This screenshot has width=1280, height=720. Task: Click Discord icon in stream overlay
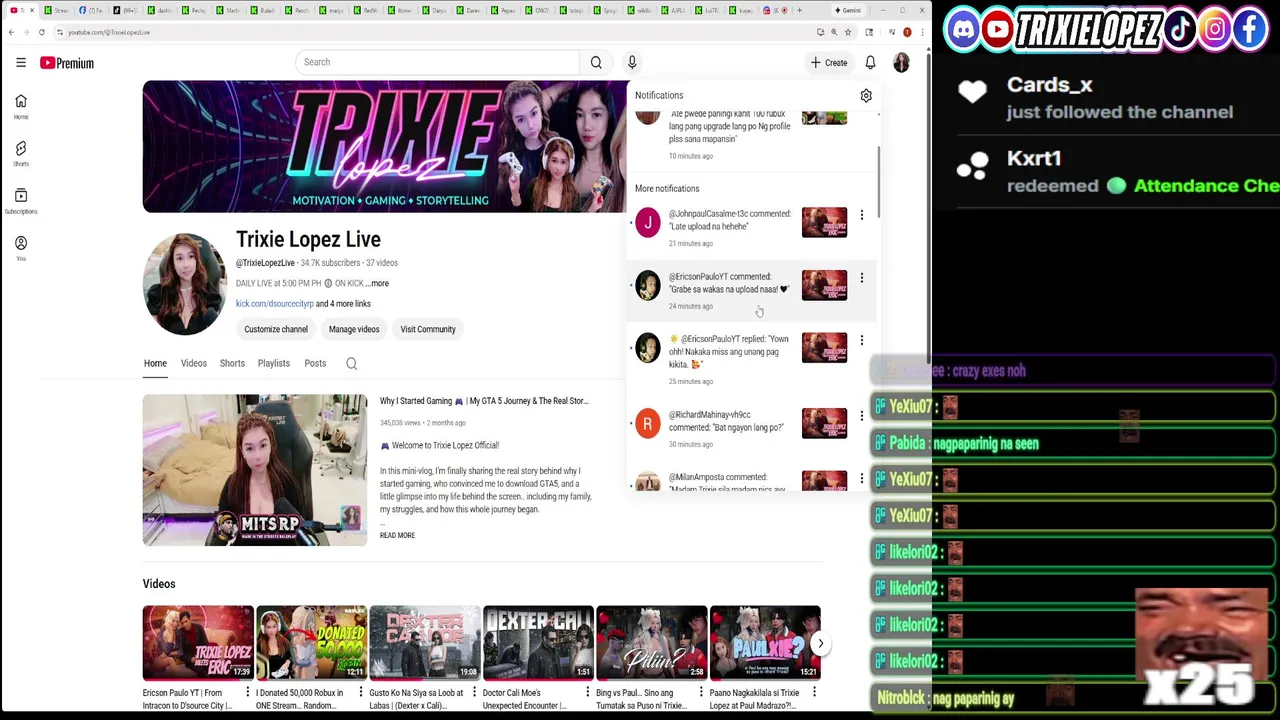click(962, 30)
